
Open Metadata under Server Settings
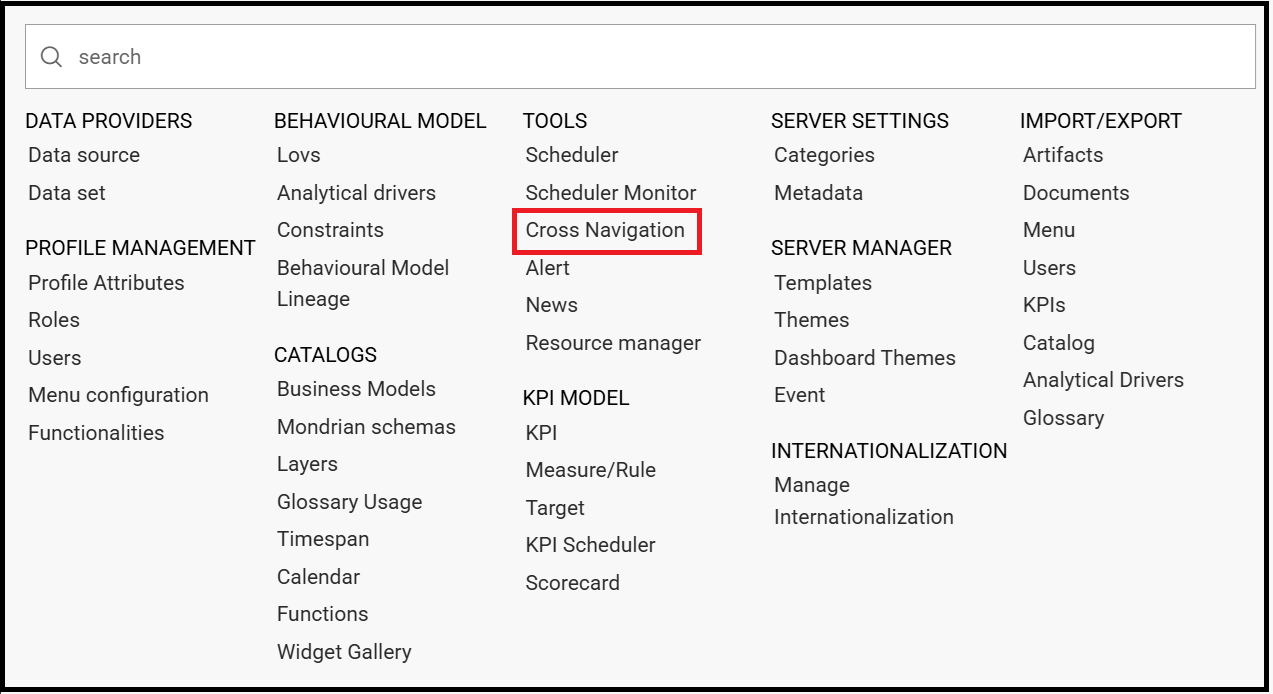coord(818,193)
